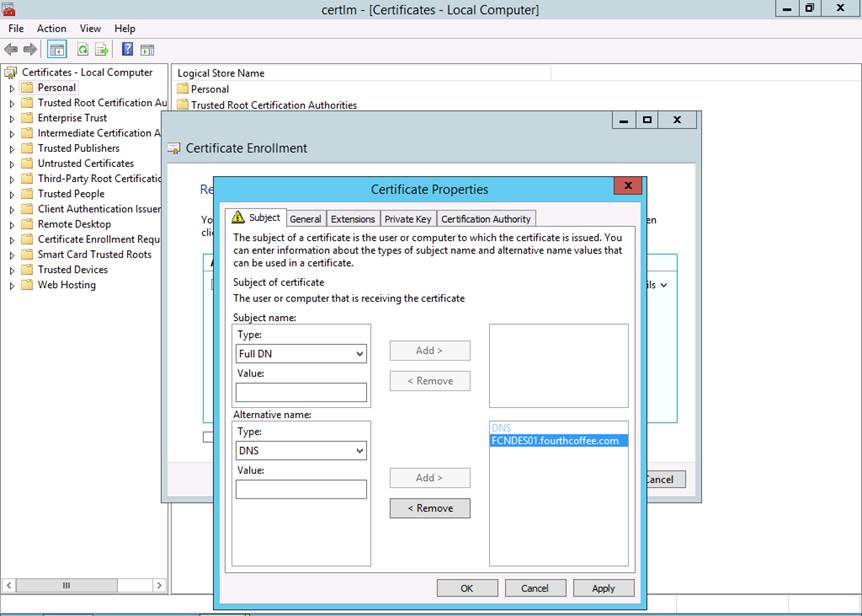Click the Forward arrow toolbar icon
Viewport: 862px width, 616px height.
pyautogui.click(x=29, y=49)
